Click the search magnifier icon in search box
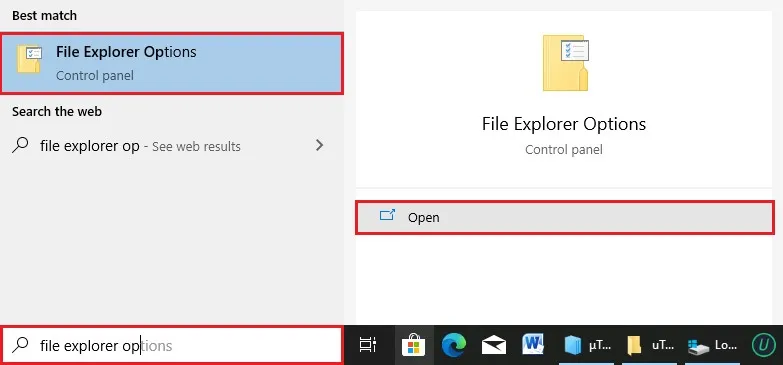This screenshot has height=365, width=783. point(20,345)
